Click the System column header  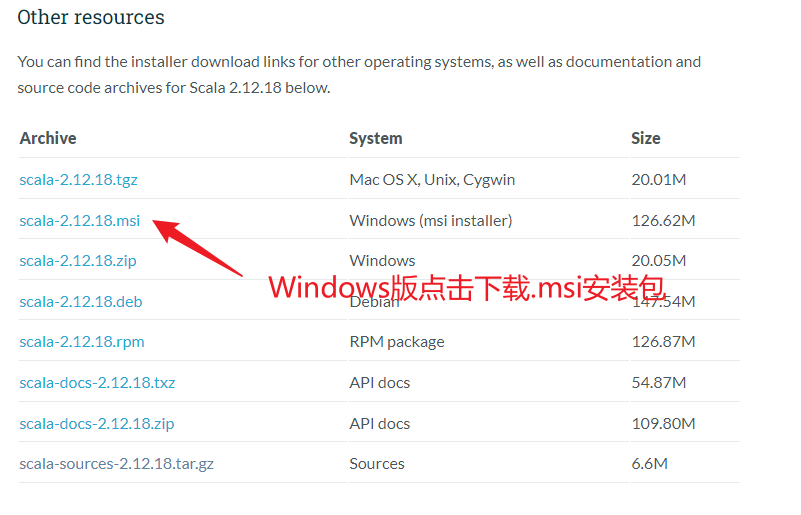[x=376, y=138]
